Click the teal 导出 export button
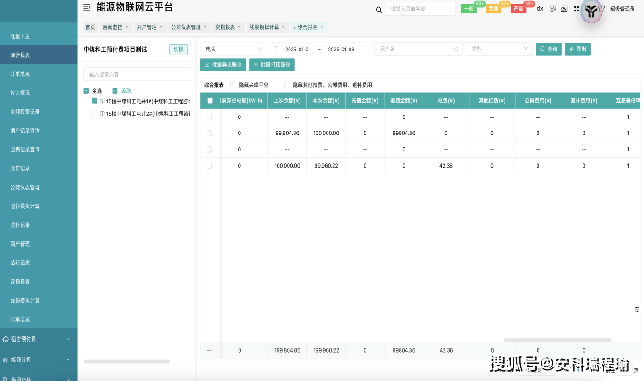This screenshot has height=381, width=644. pos(578,49)
